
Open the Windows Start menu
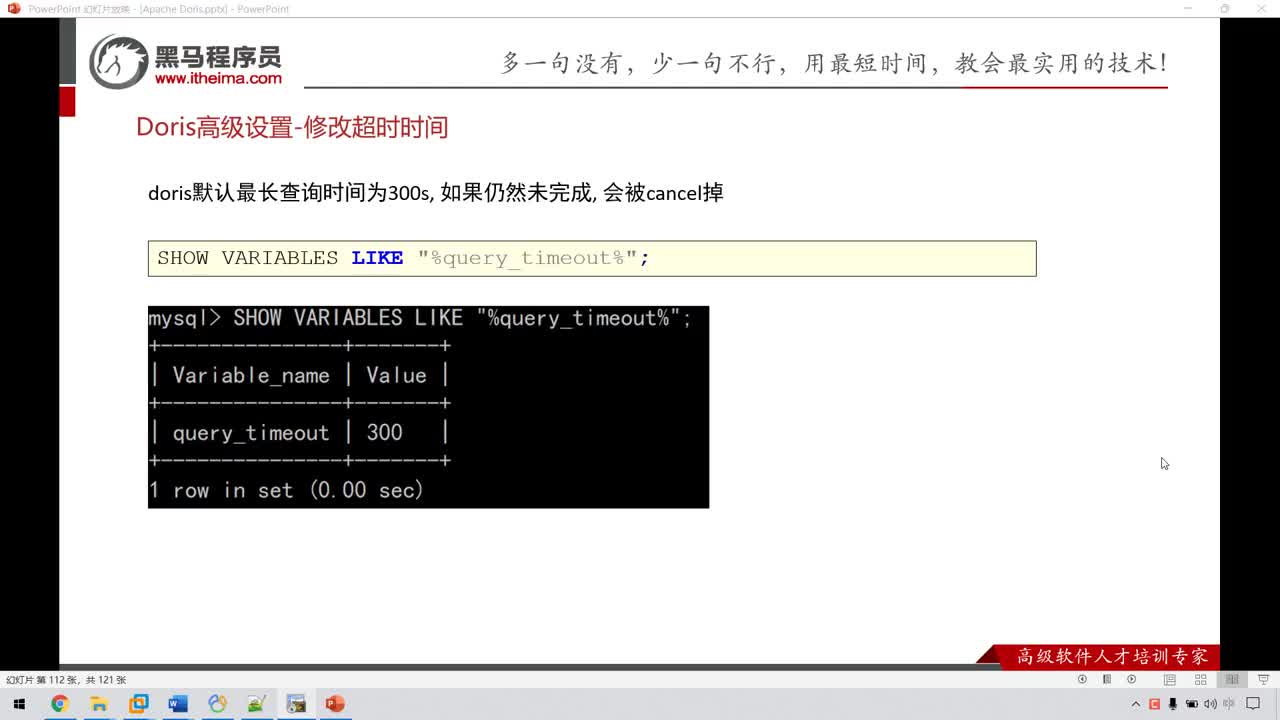(x=19, y=704)
